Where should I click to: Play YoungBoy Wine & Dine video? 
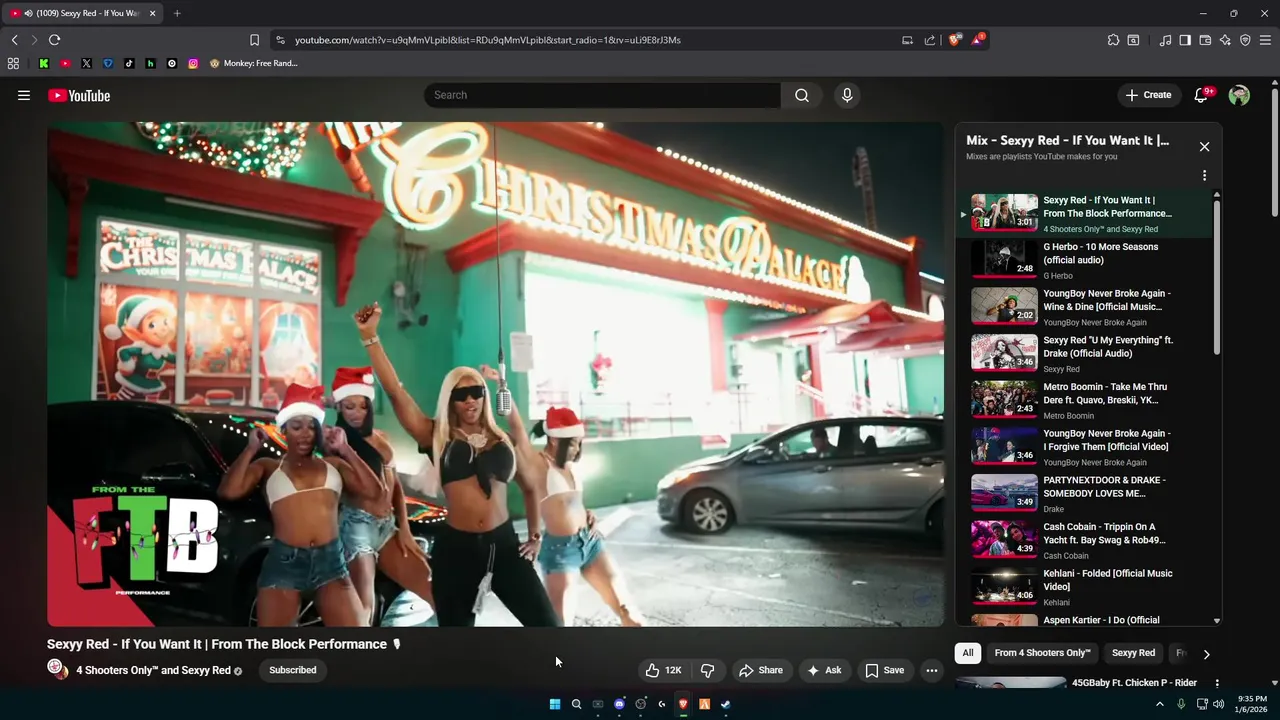point(1088,307)
